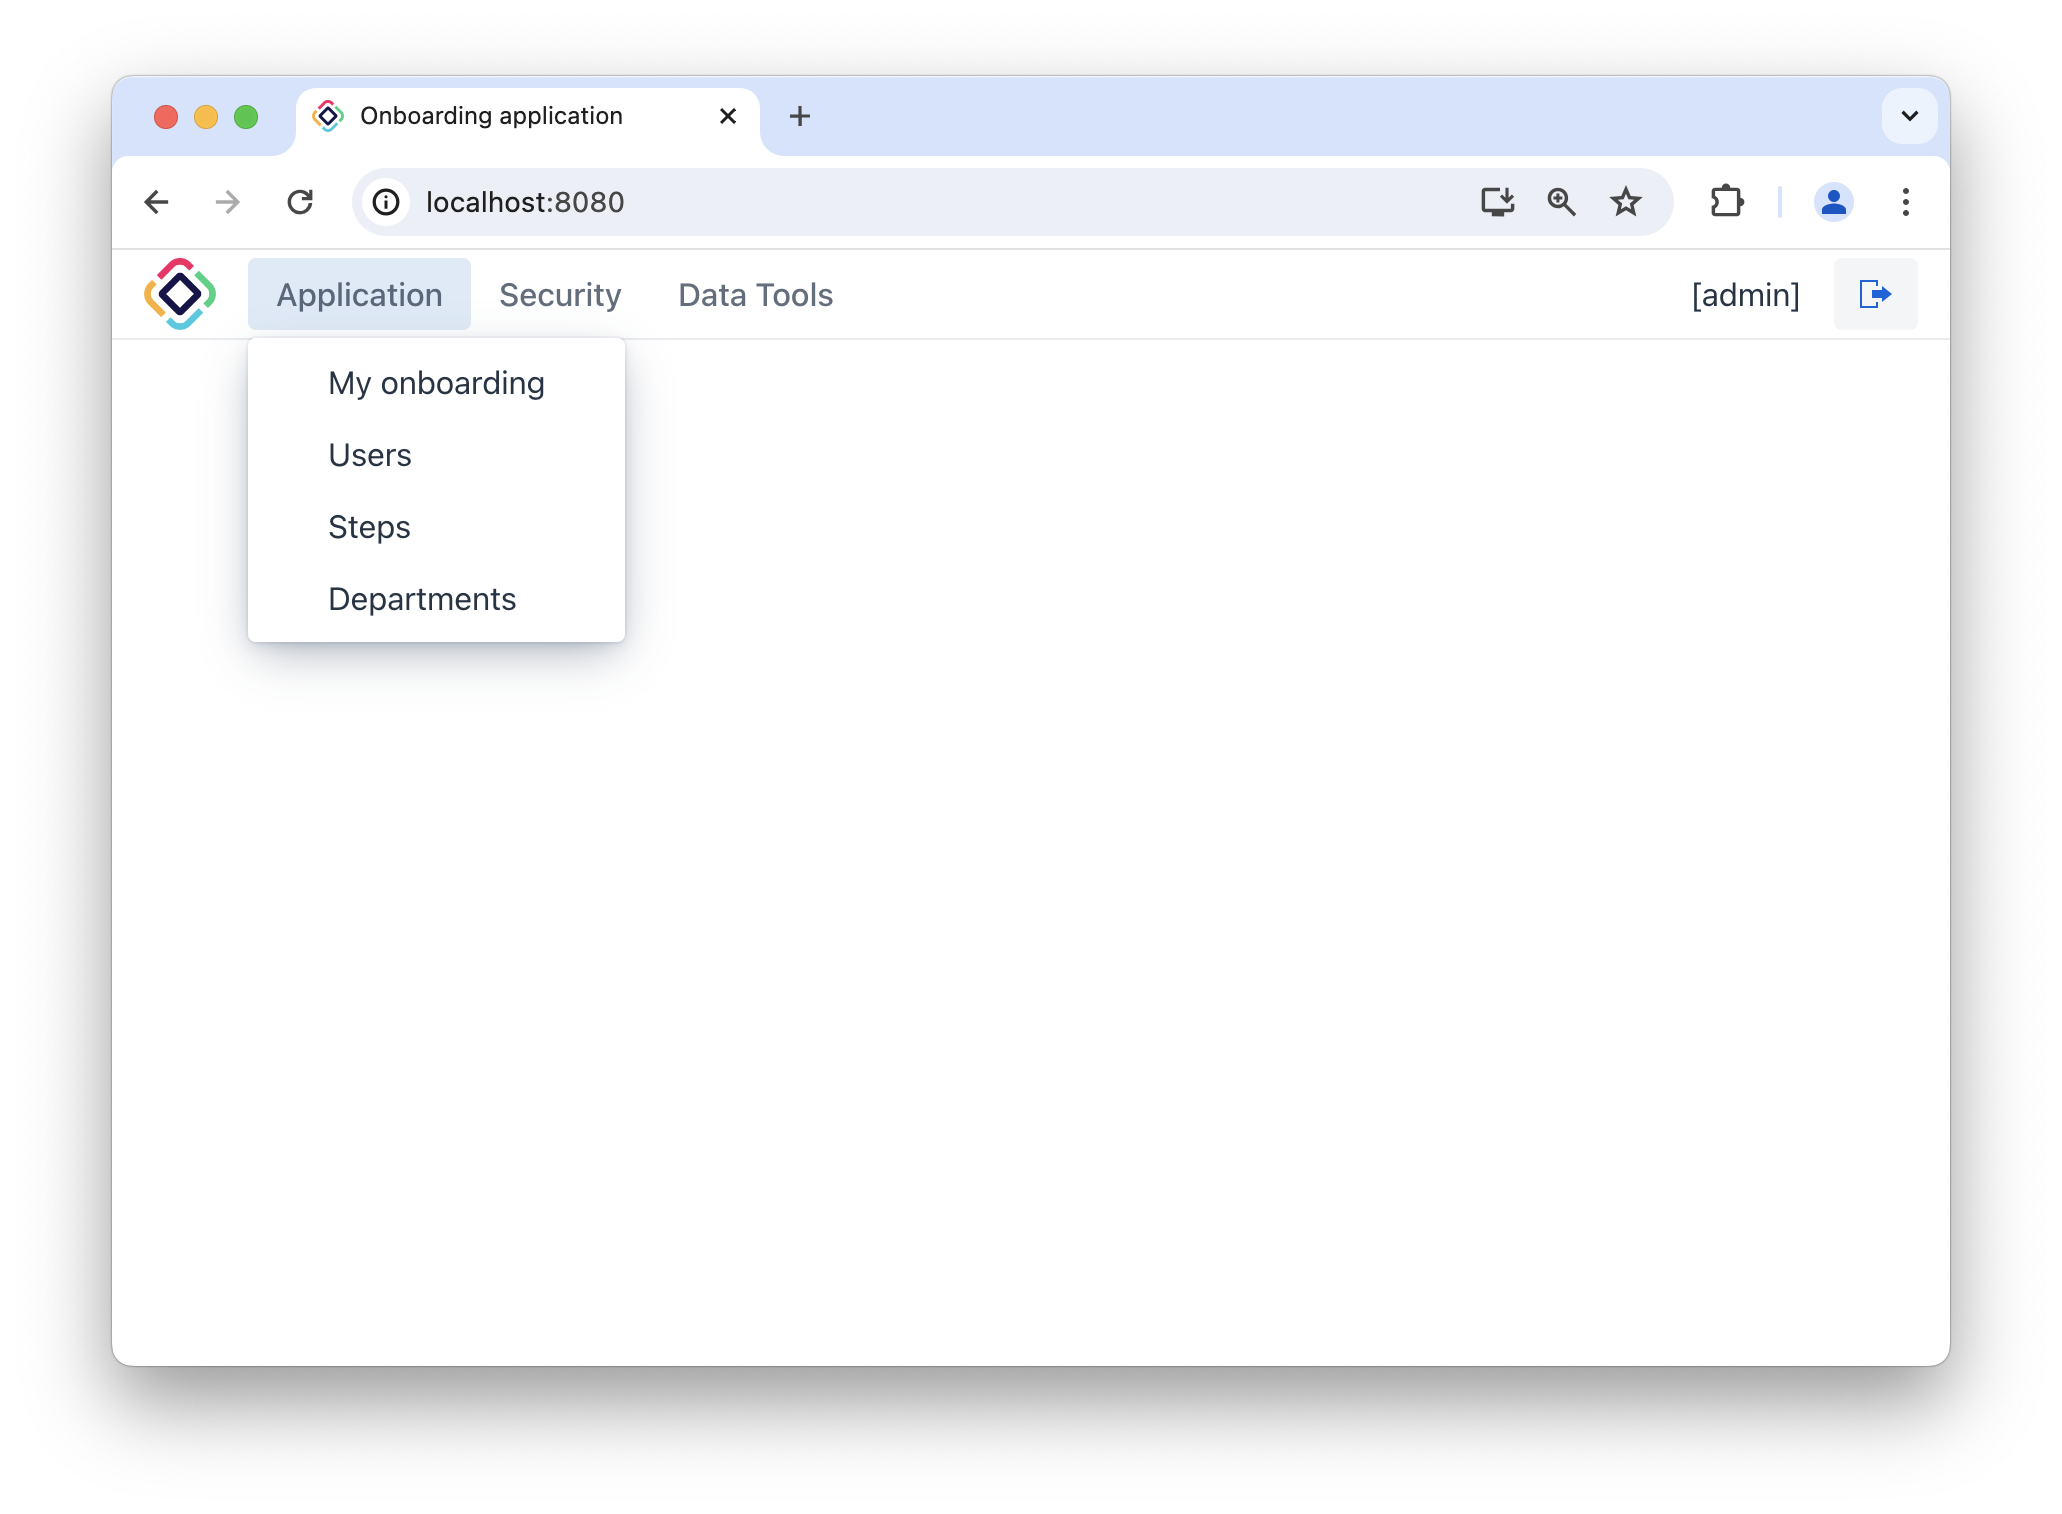Click the Data Tools navigation item
The height and width of the screenshot is (1514, 2062).
756,294
